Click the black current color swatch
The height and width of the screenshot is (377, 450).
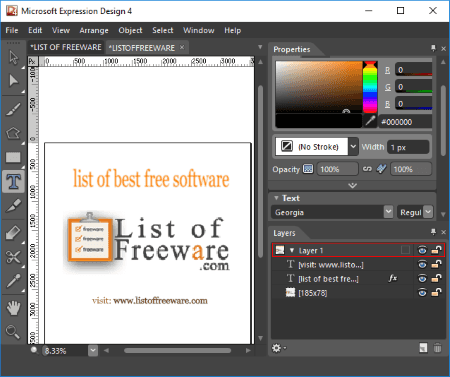(x=319, y=121)
